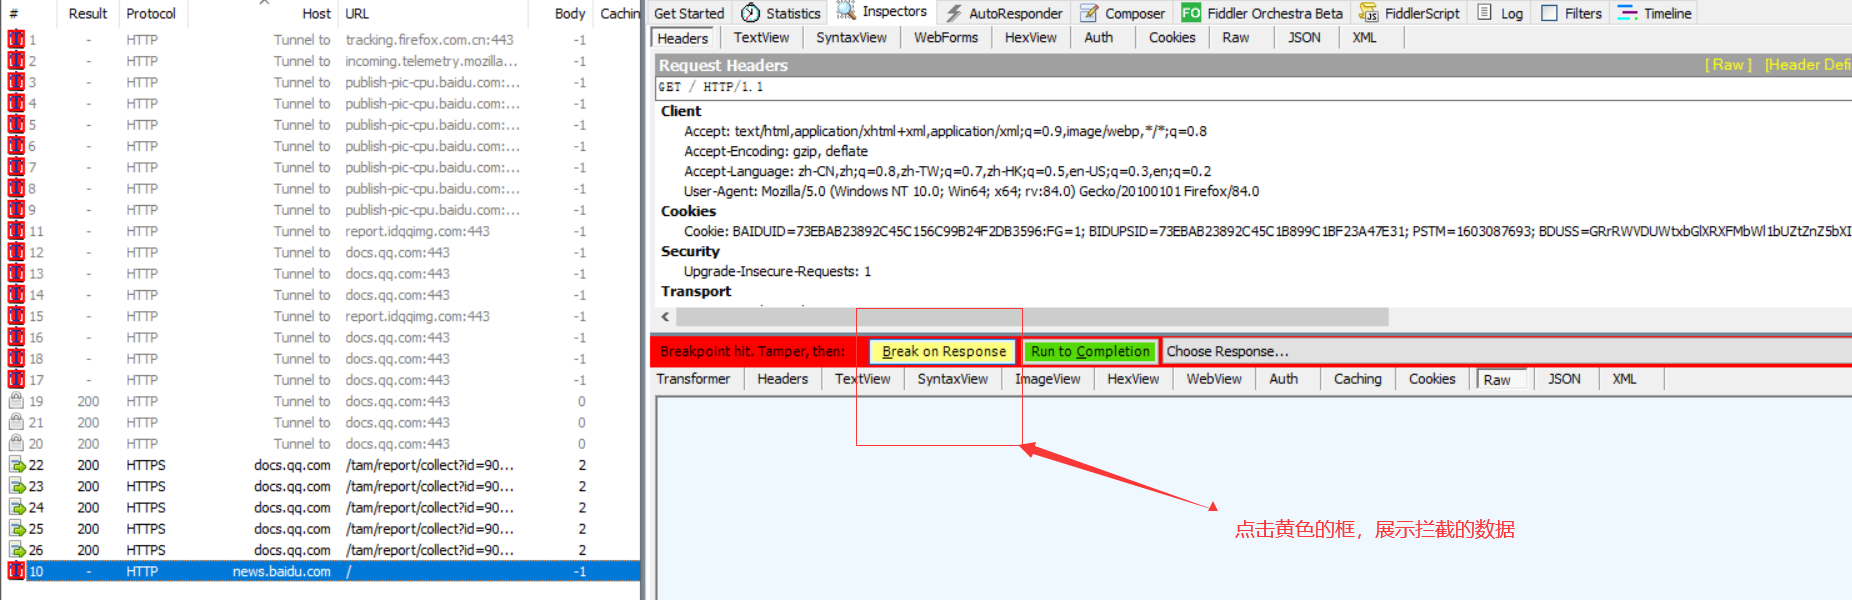Click response icon of session 26
The image size is (1852, 600).
coord(16,550)
